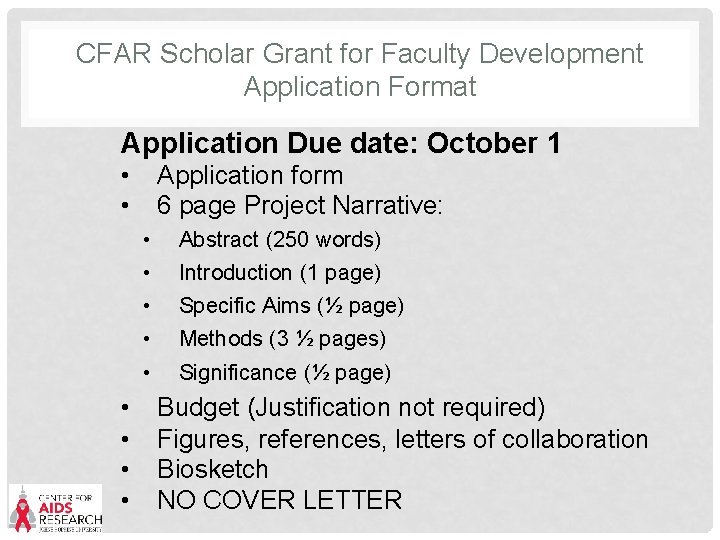
Task: Select the 'Methods (3 ½ pages)' line
Action: pyautogui.click(x=282, y=339)
